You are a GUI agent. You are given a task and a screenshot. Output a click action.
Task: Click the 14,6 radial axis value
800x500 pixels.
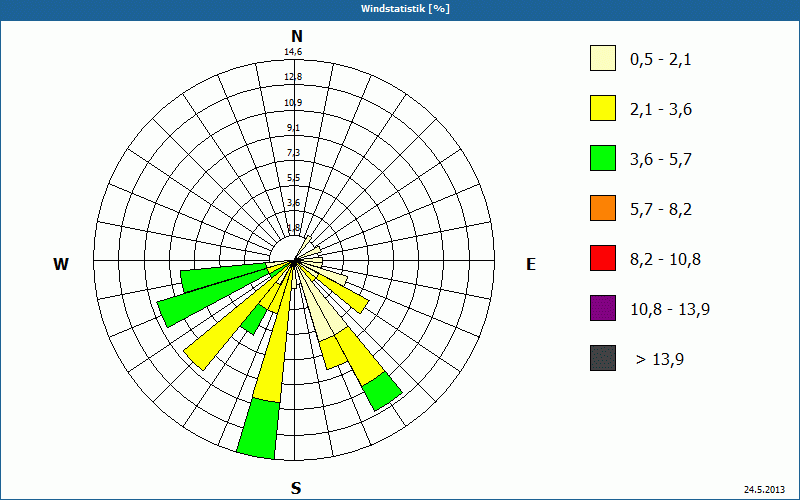click(293, 52)
